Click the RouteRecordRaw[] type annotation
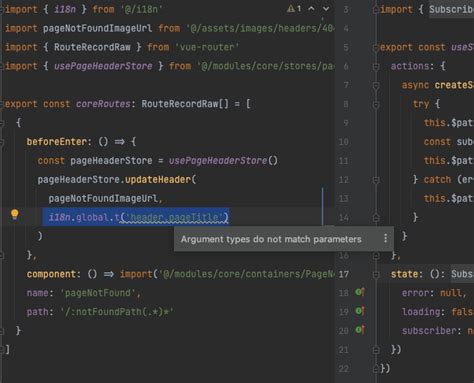The height and width of the screenshot is (383, 474). click(x=185, y=104)
